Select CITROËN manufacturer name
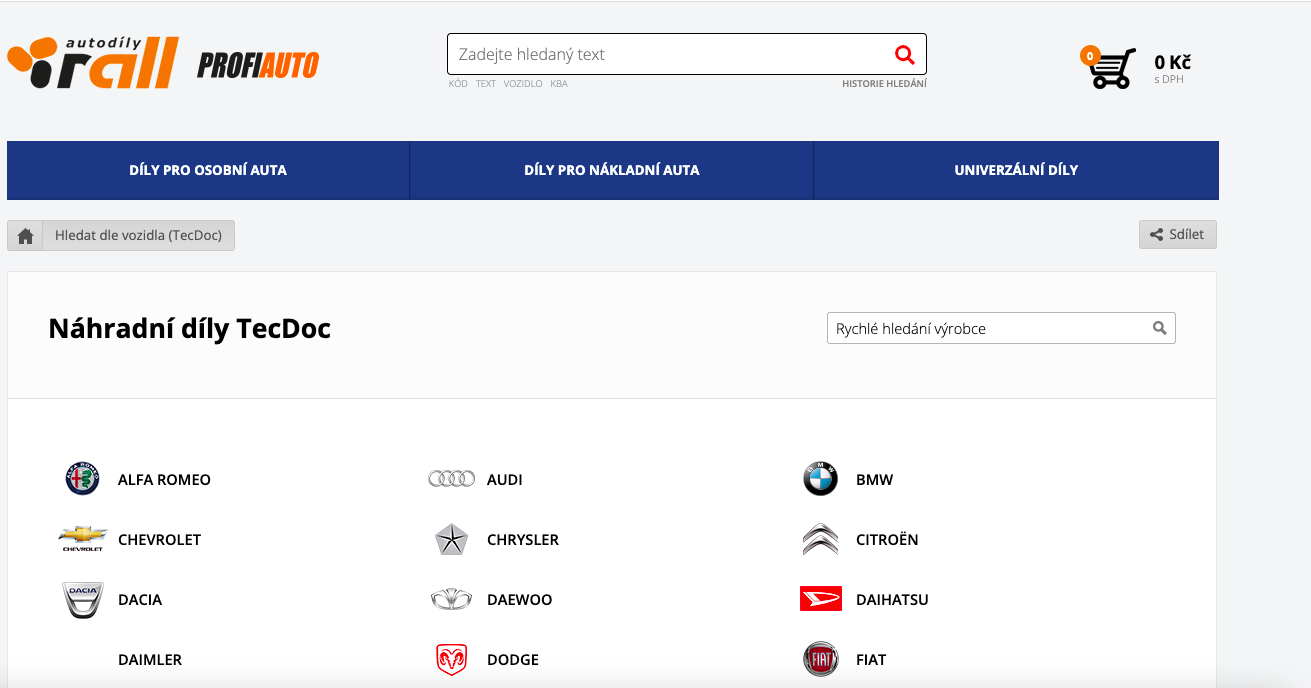This screenshot has width=1311, height=688. tap(887, 540)
